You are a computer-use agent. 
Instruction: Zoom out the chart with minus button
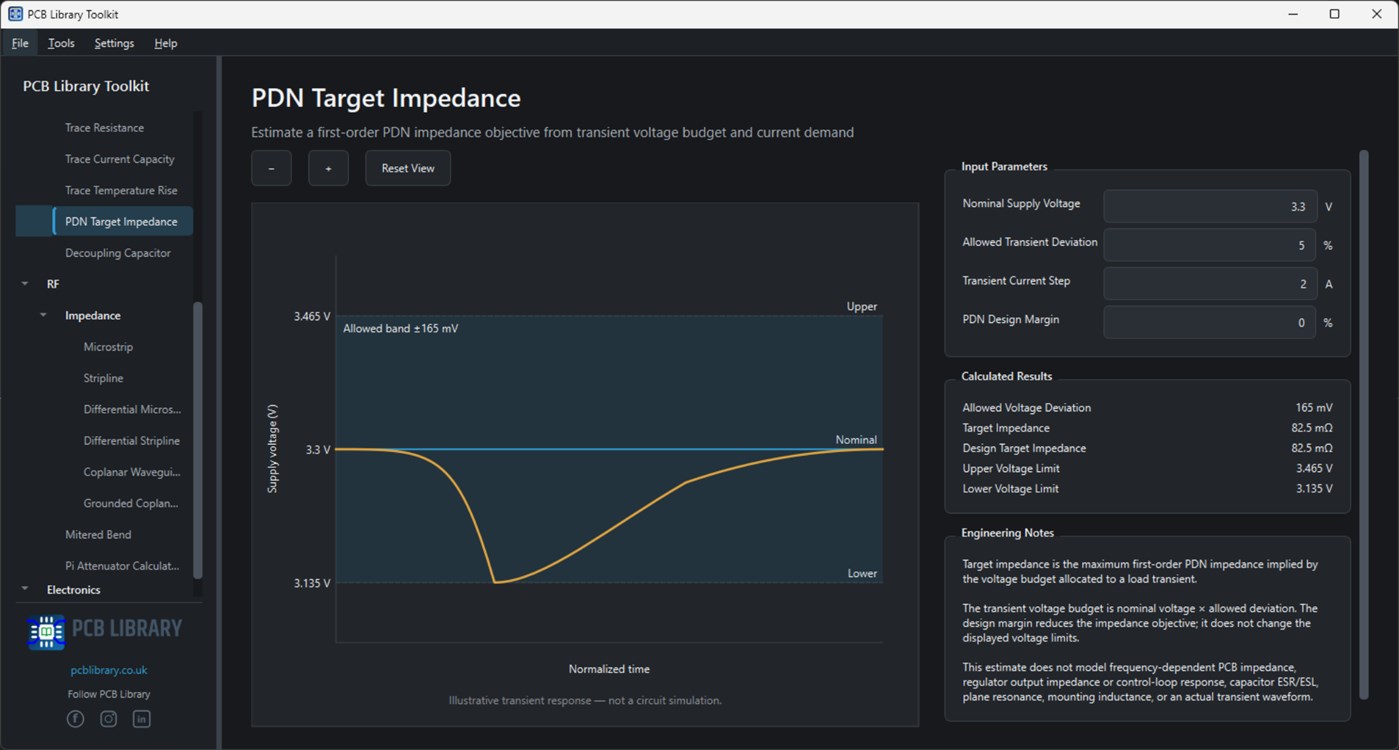[271, 168]
